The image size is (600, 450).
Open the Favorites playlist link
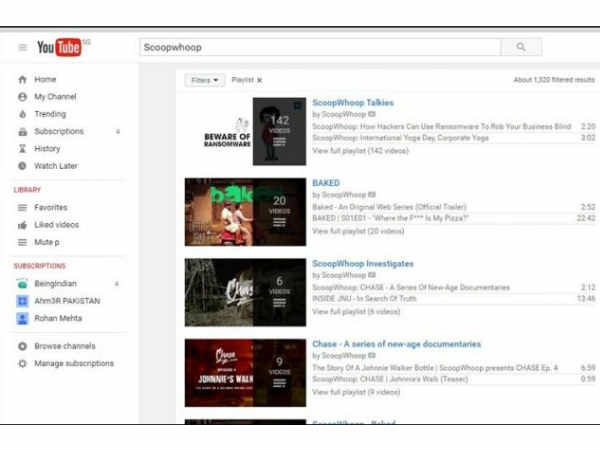(x=51, y=207)
